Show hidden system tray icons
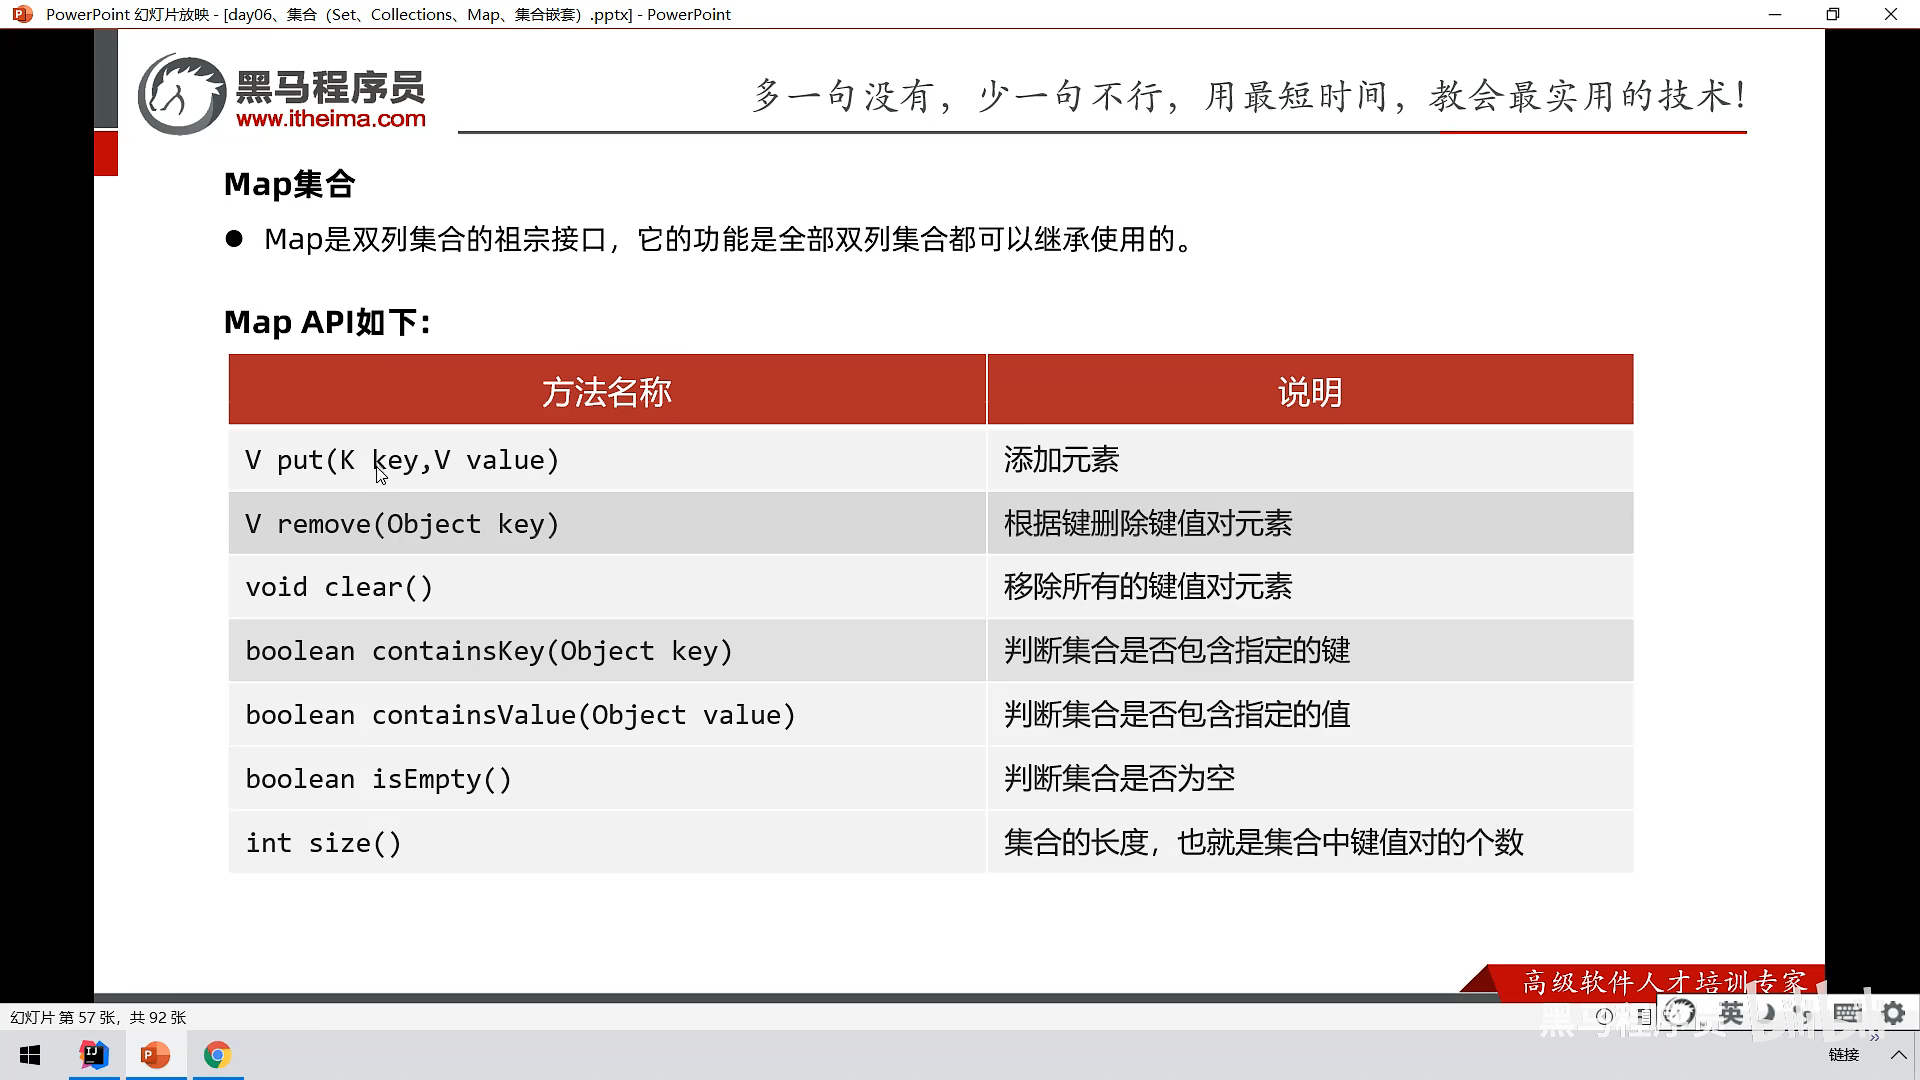This screenshot has width=1920, height=1080. point(1898,1055)
